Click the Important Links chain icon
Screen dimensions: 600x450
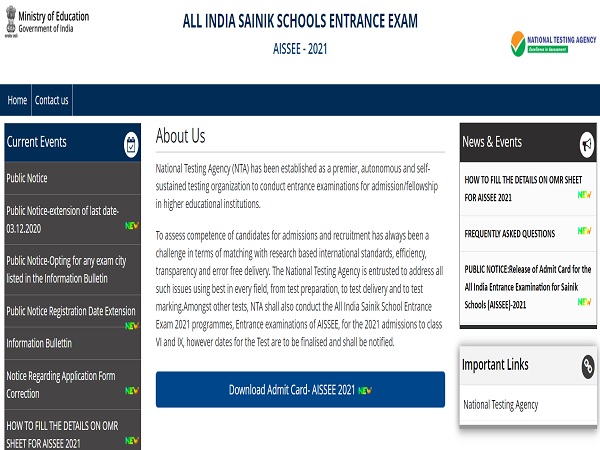click(588, 366)
